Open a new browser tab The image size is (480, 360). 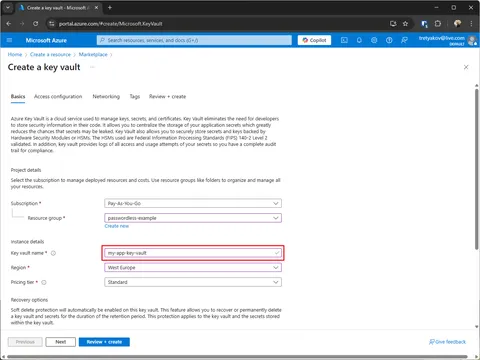[x=110, y=7]
